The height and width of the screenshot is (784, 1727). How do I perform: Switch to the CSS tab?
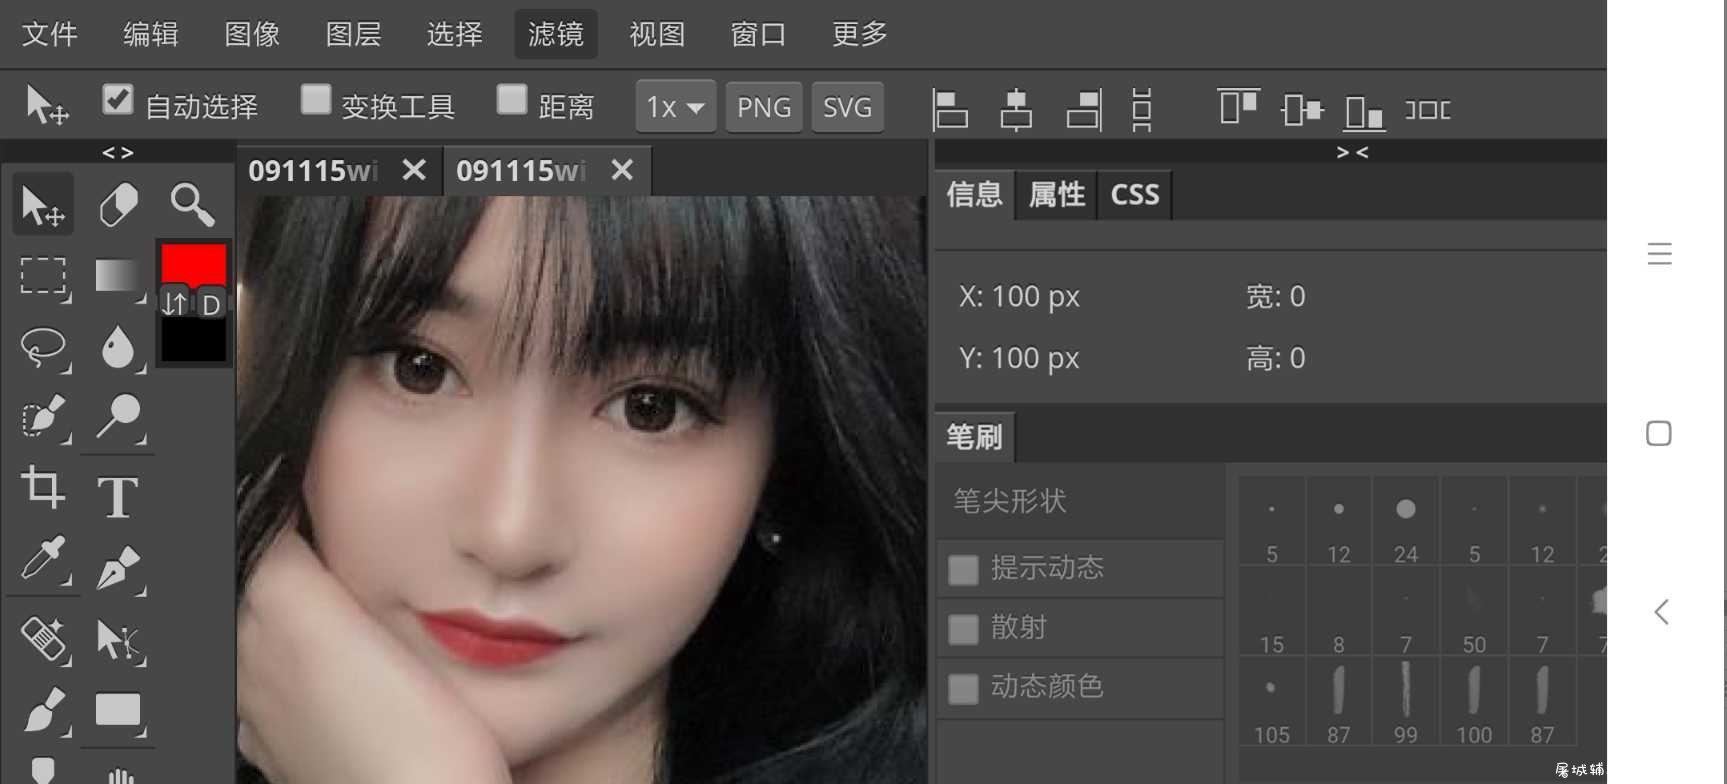(1135, 194)
